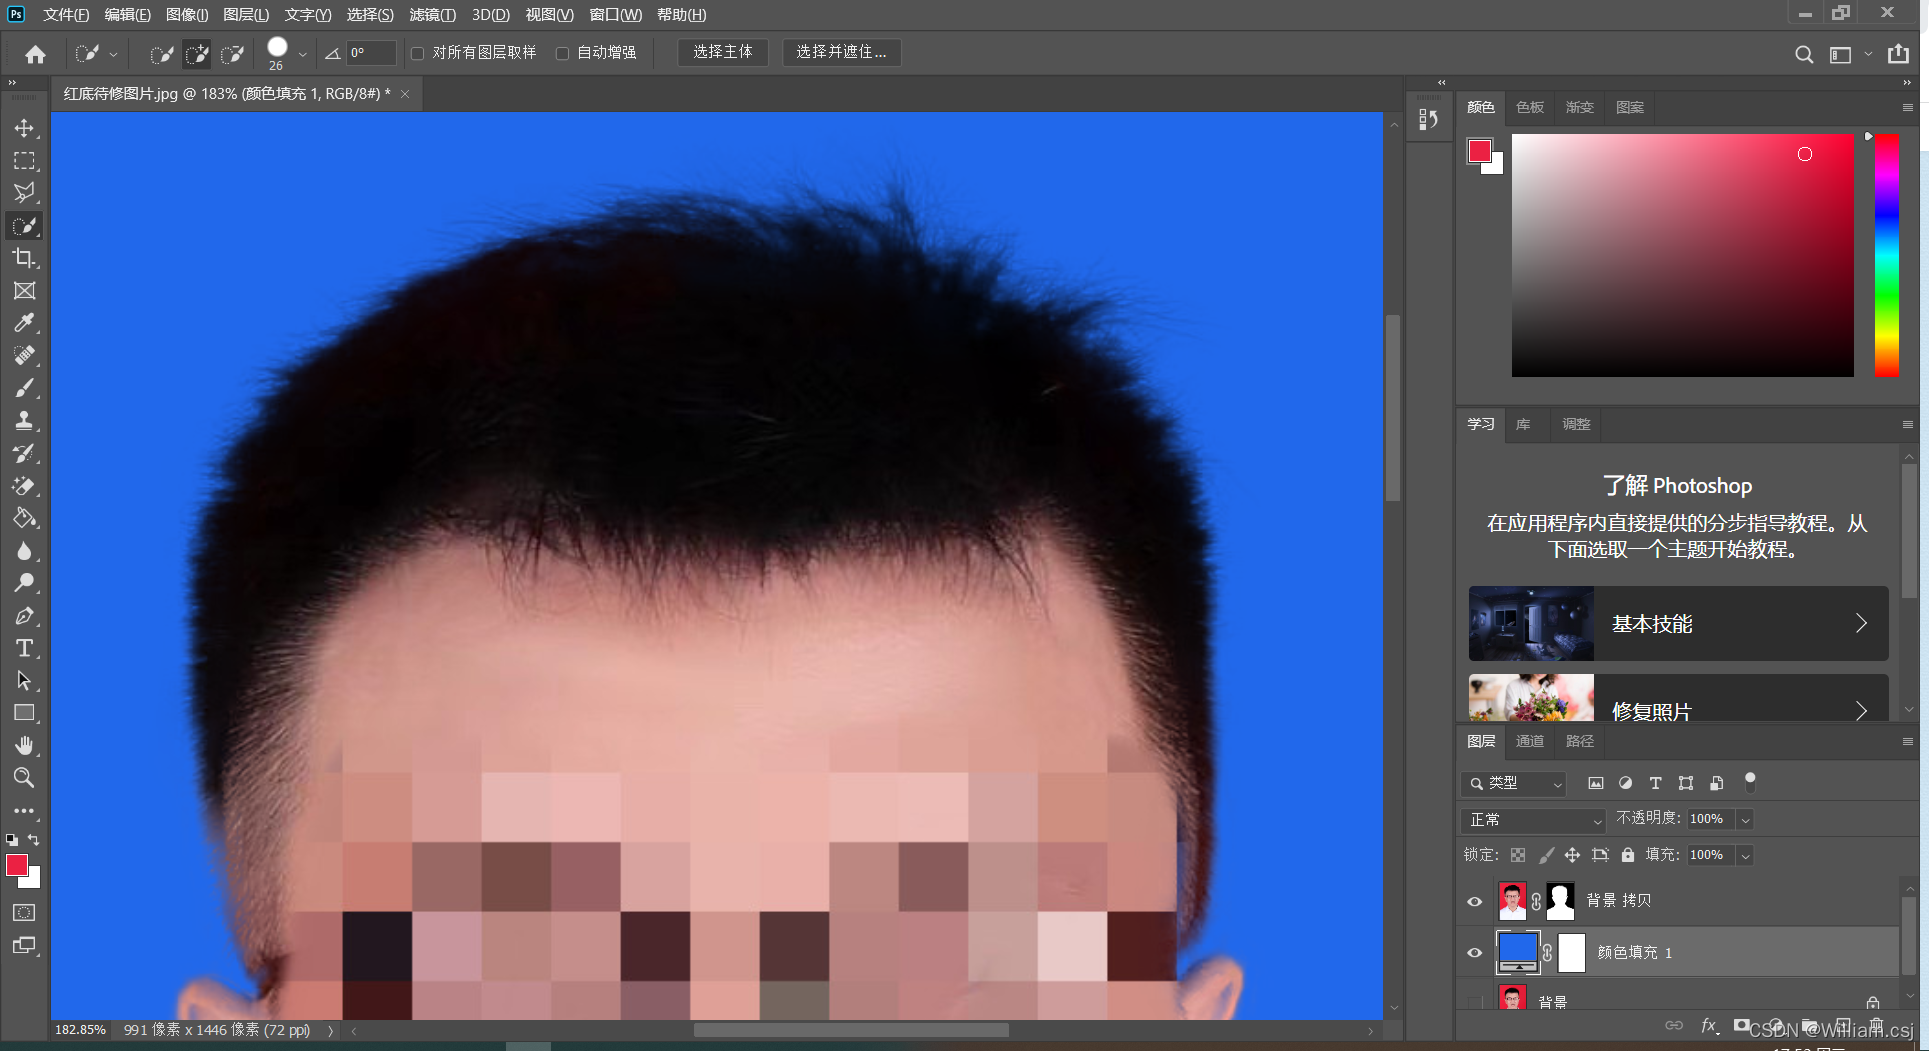Select the History Brush tool
Screen dimensions: 1929x1051
click(x=24, y=453)
